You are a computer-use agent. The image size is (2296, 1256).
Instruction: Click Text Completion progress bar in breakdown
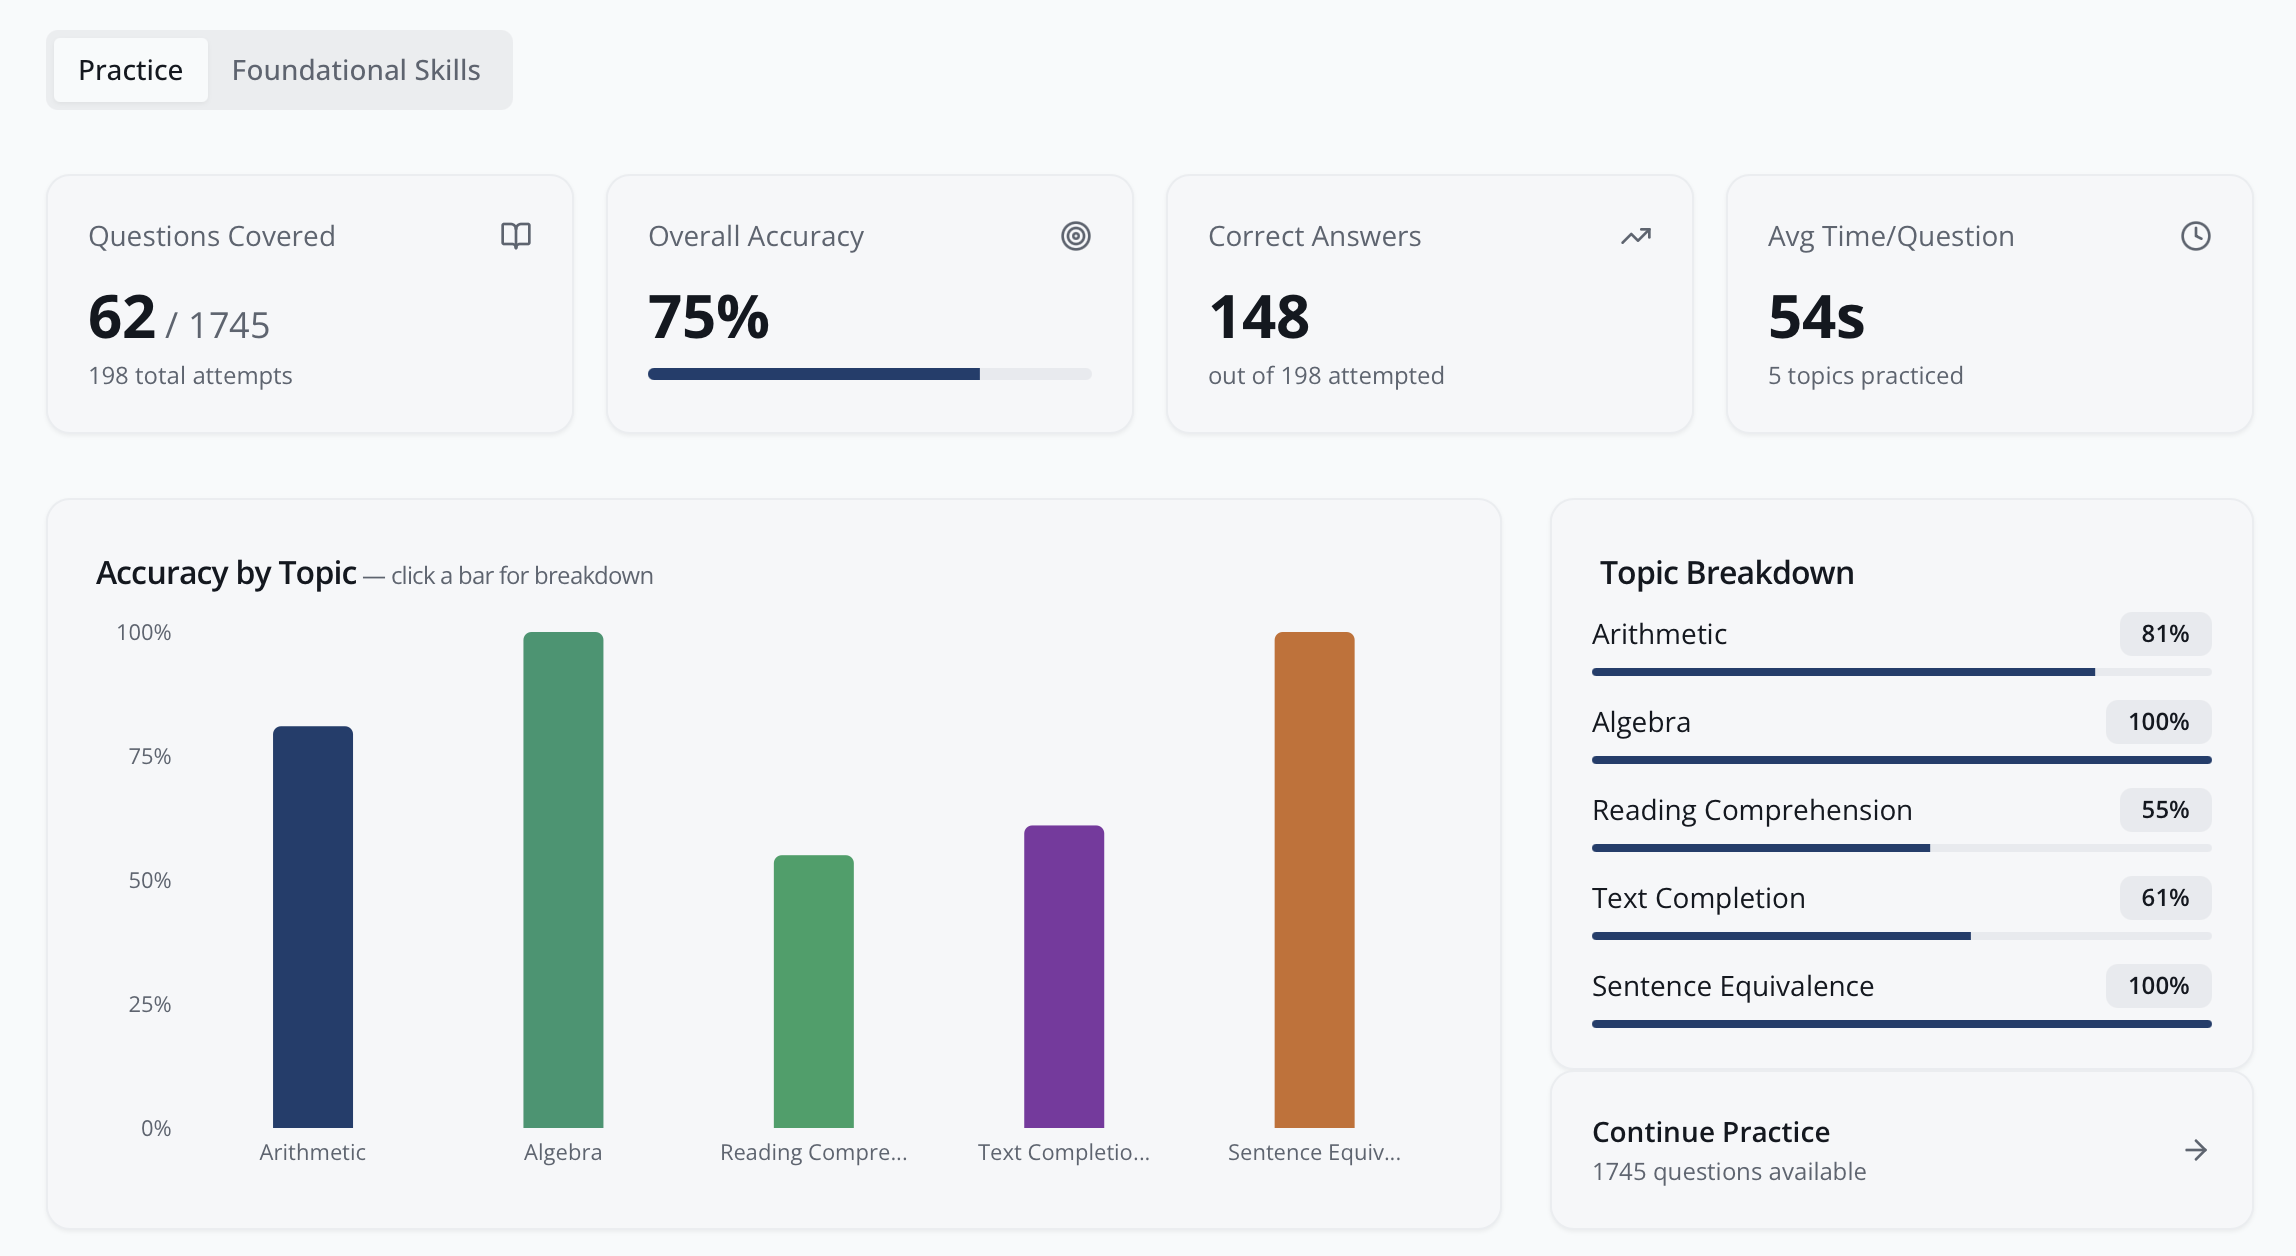pos(1901,936)
